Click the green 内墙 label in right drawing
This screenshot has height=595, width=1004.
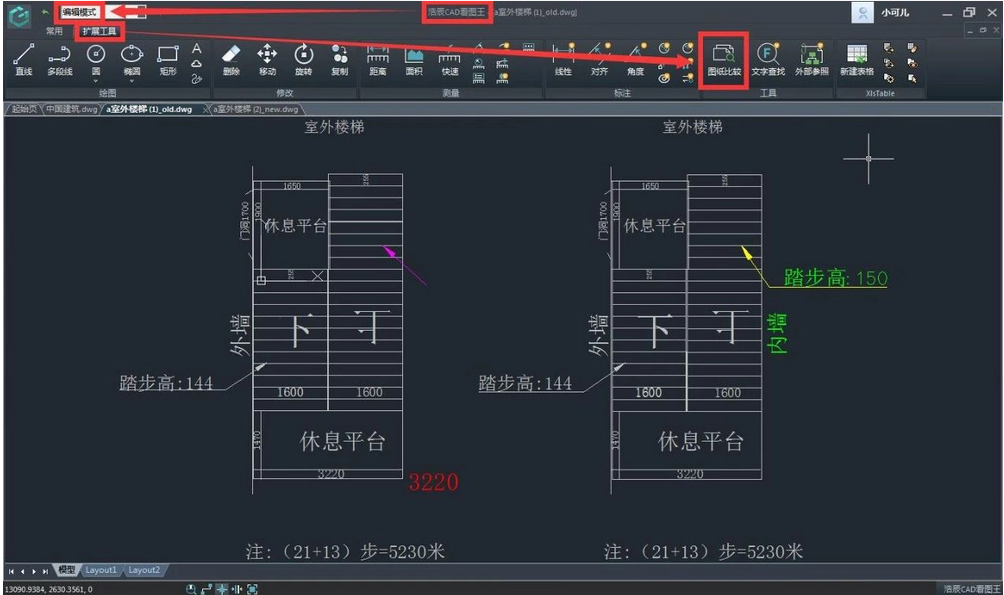tap(777, 333)
